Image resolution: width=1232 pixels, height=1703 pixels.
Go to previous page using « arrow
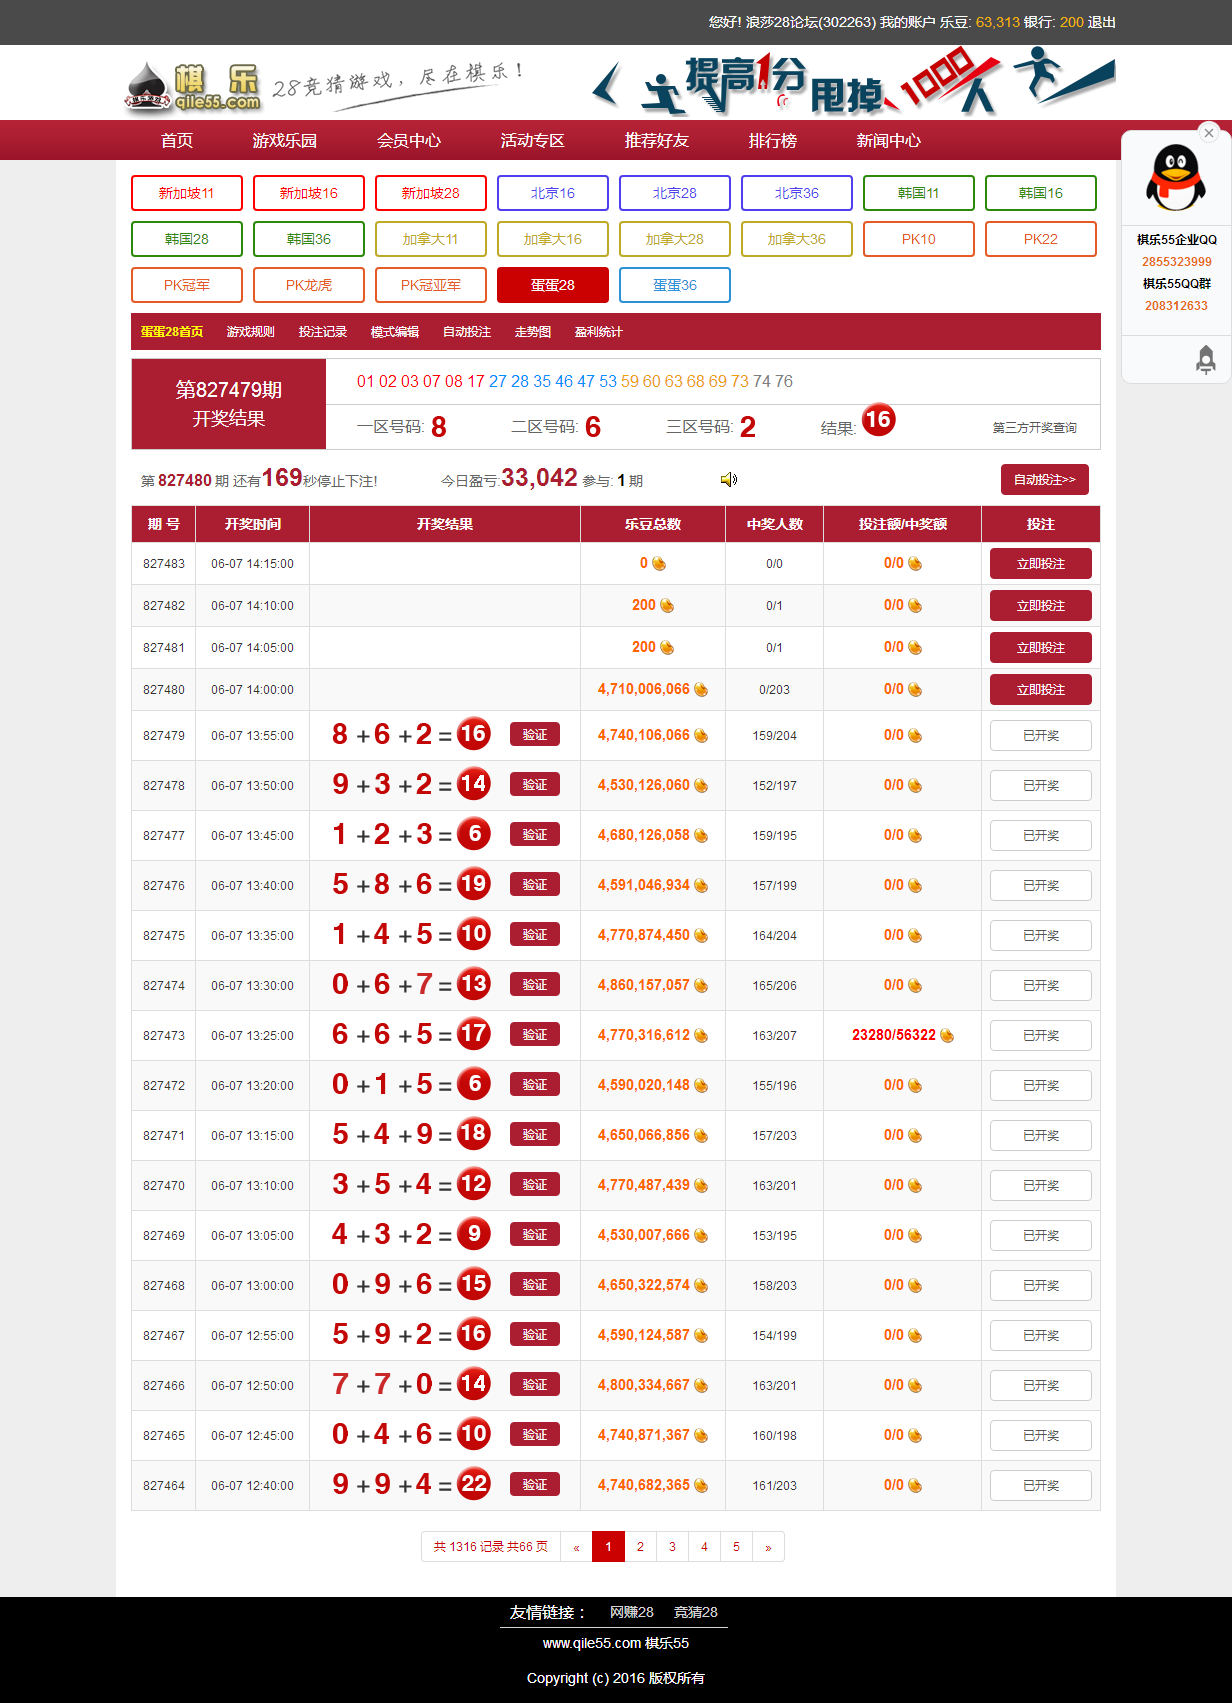[x=576, y=1547]
